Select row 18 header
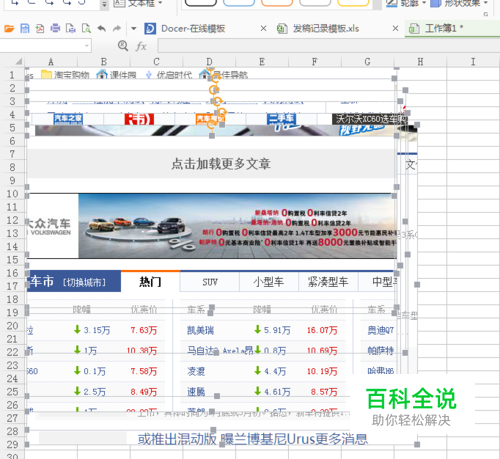Viewport: 500px width, 459px height. (12, 299)
